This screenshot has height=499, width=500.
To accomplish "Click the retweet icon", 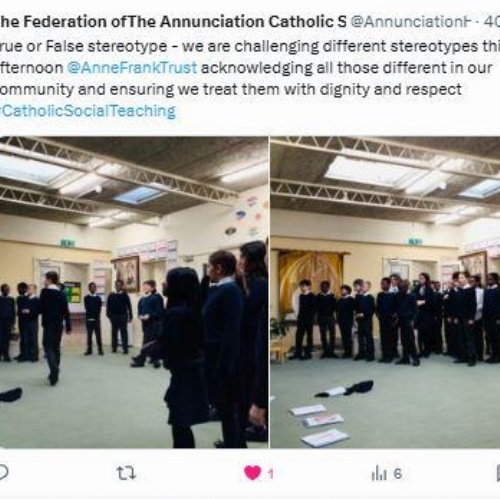I will pyautogui.click(x=126, y=473).
